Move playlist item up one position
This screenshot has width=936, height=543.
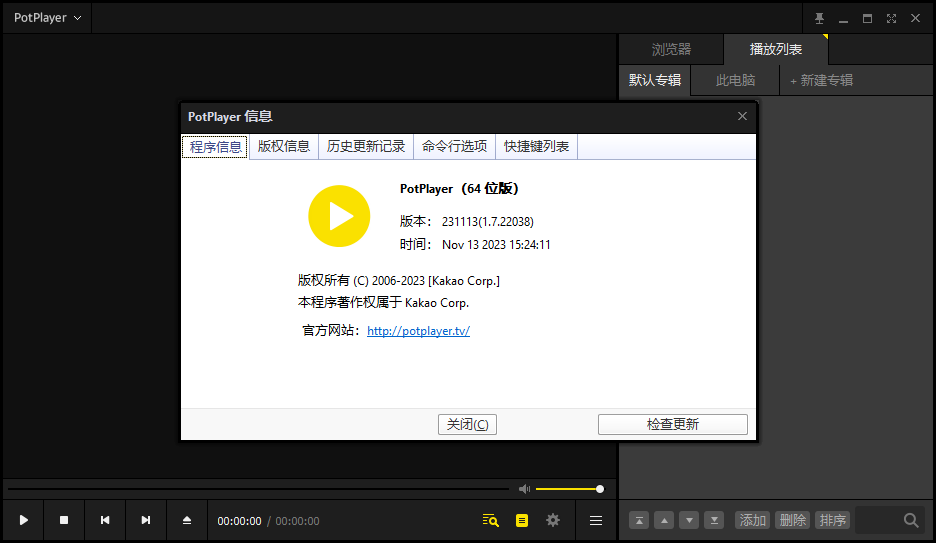pos(664,520)
